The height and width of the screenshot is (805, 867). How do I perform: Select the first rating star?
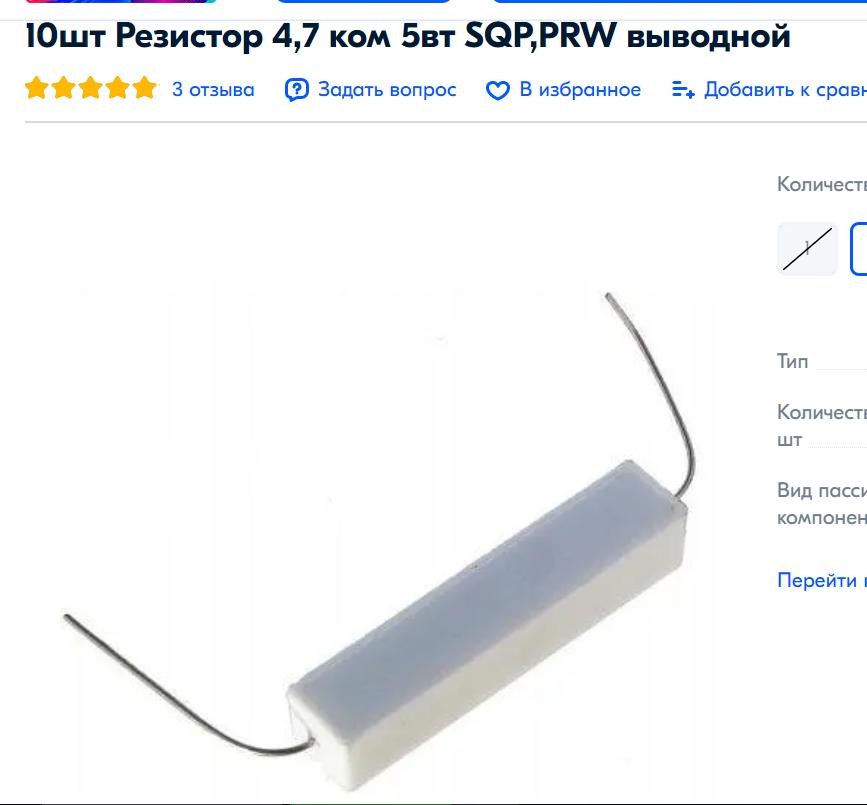point(36,88)
